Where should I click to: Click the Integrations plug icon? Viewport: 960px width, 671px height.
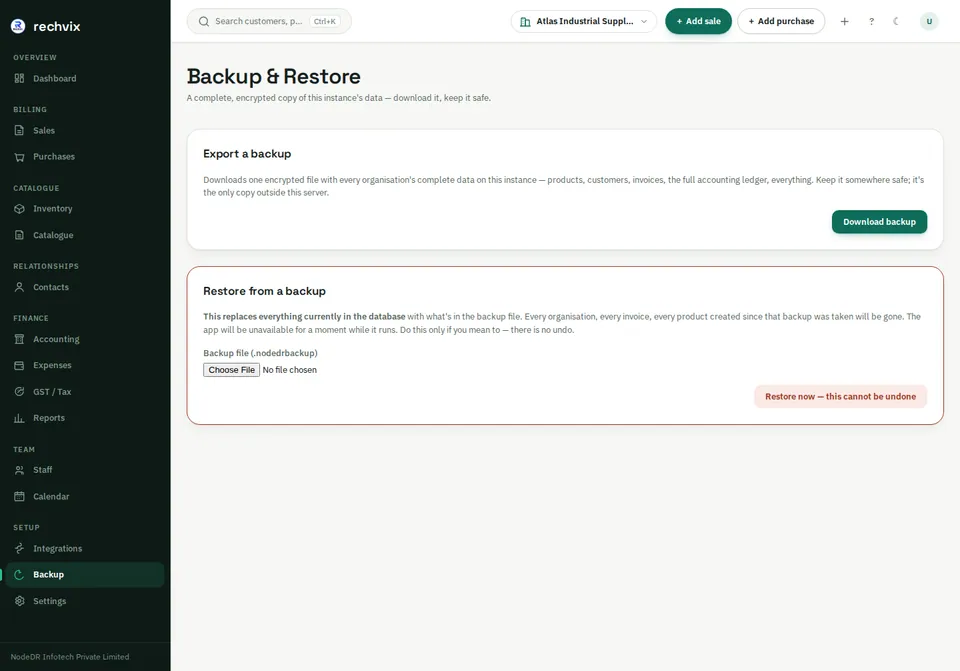pos(20,549)
